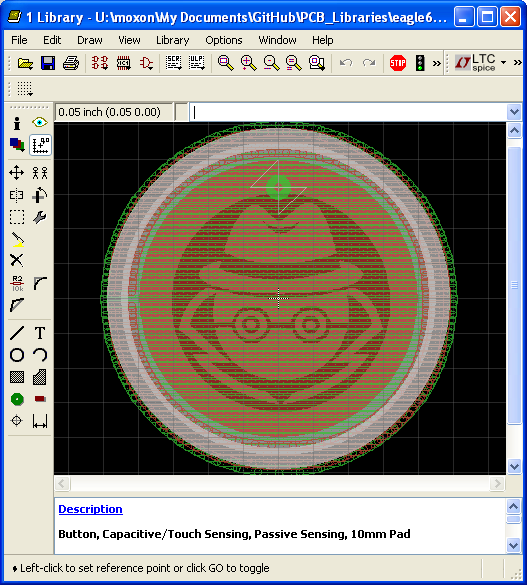This screenshot has height=585, width=527.
Task: Click the Save disk icon
Action: (48, 63)
